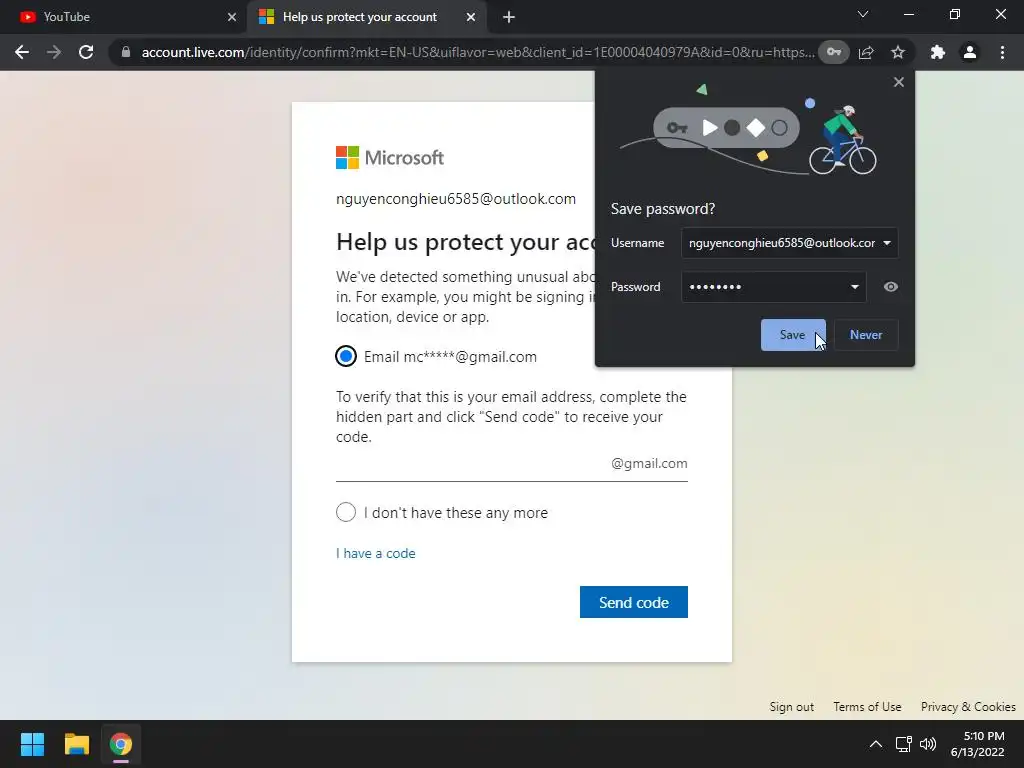
Task: Show the password with the eye icon
Action: pyautogui.click(x=891, y=287)
